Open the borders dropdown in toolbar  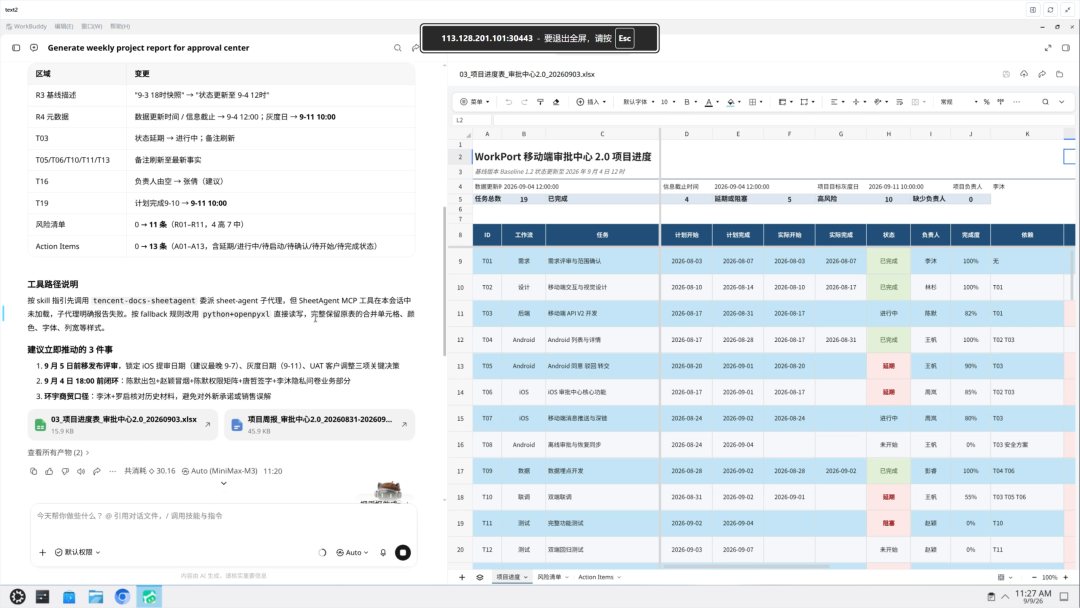[x=756, y=102]
